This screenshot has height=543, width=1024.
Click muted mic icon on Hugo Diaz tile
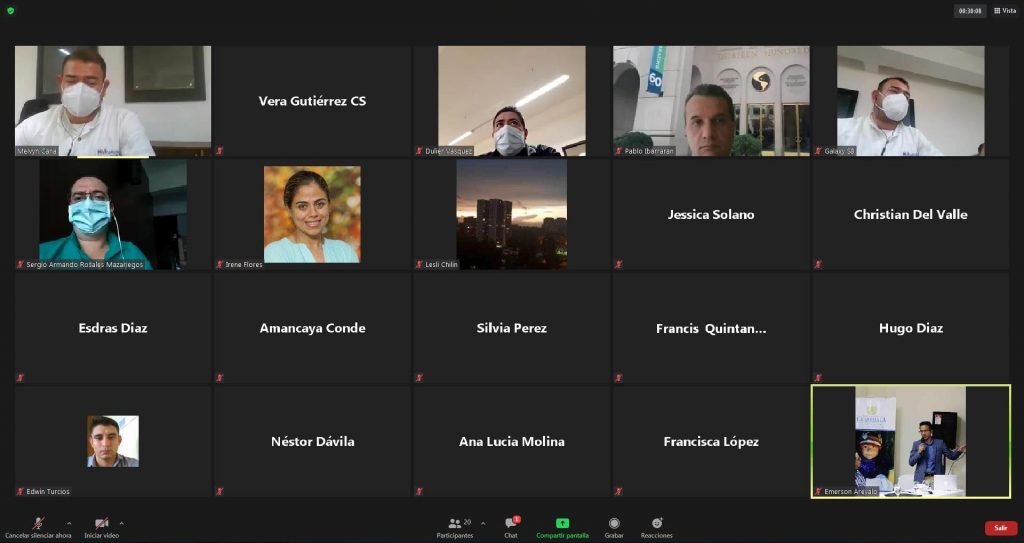coord(818,378)
